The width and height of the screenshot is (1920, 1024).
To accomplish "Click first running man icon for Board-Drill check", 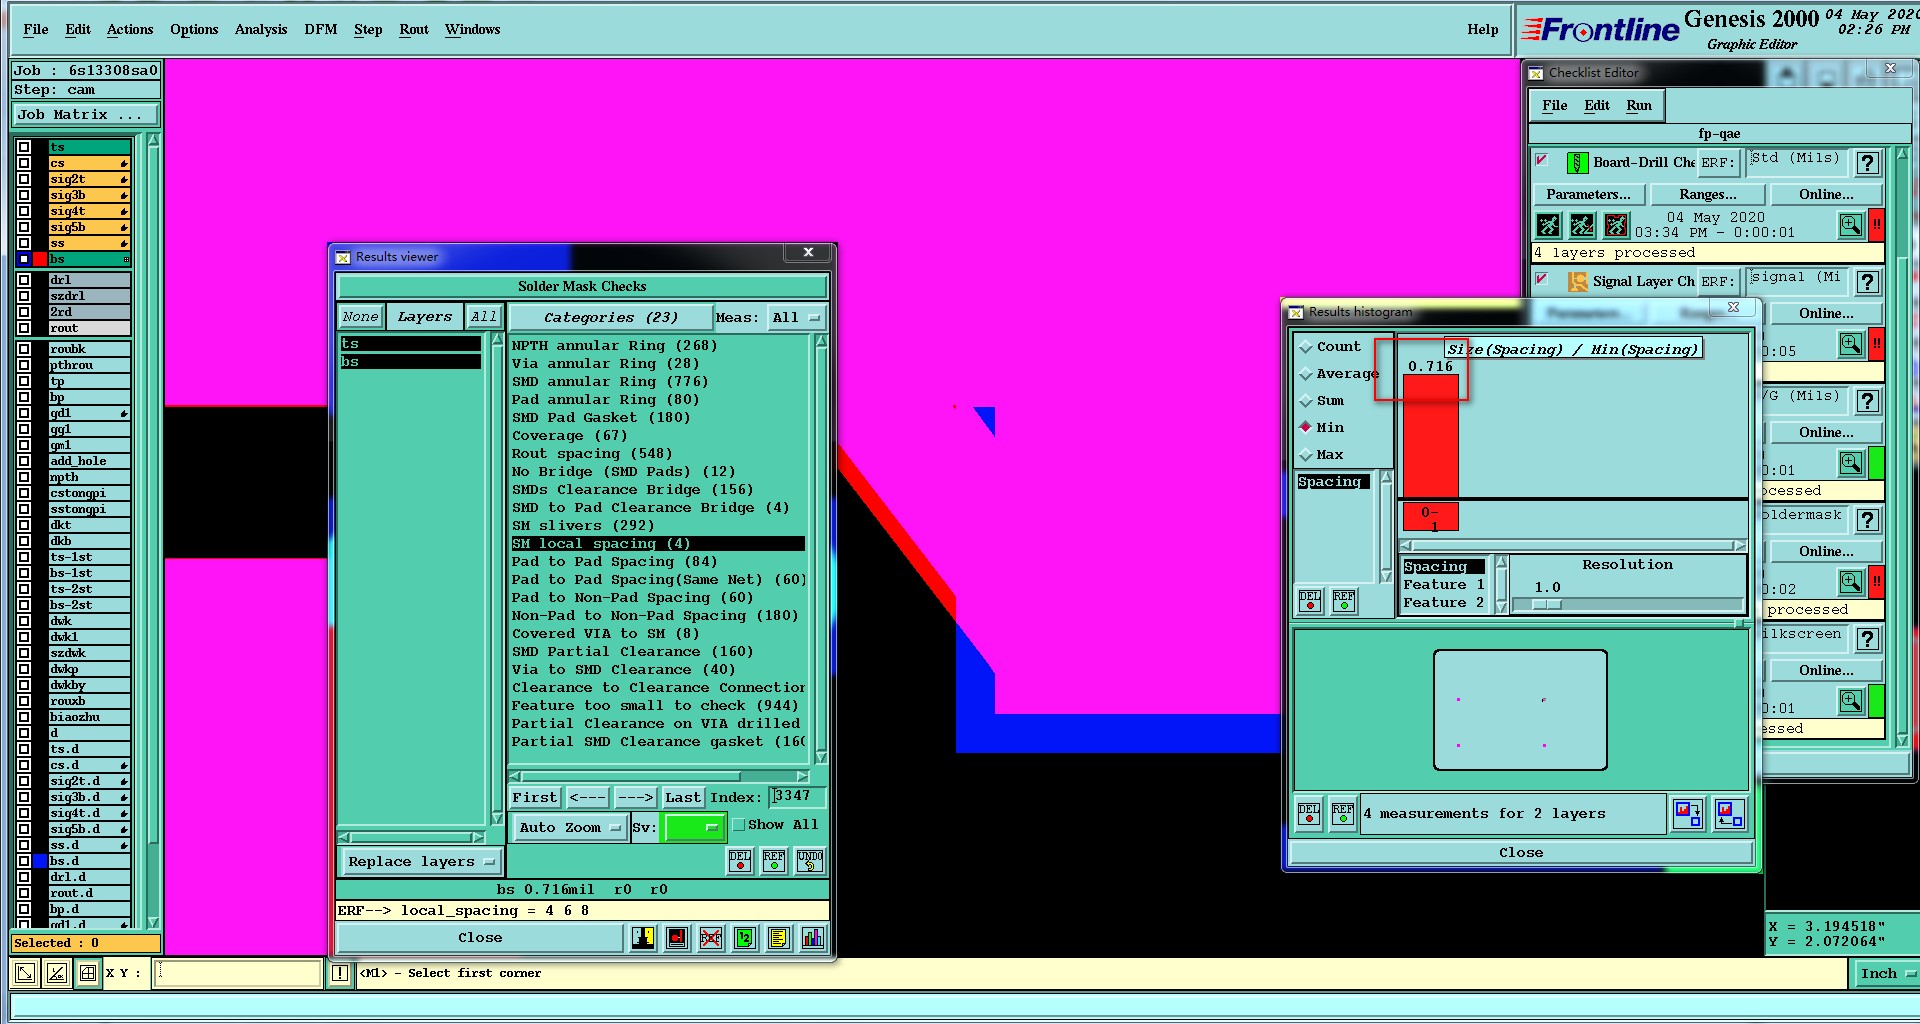I will tap(1548, 225).
